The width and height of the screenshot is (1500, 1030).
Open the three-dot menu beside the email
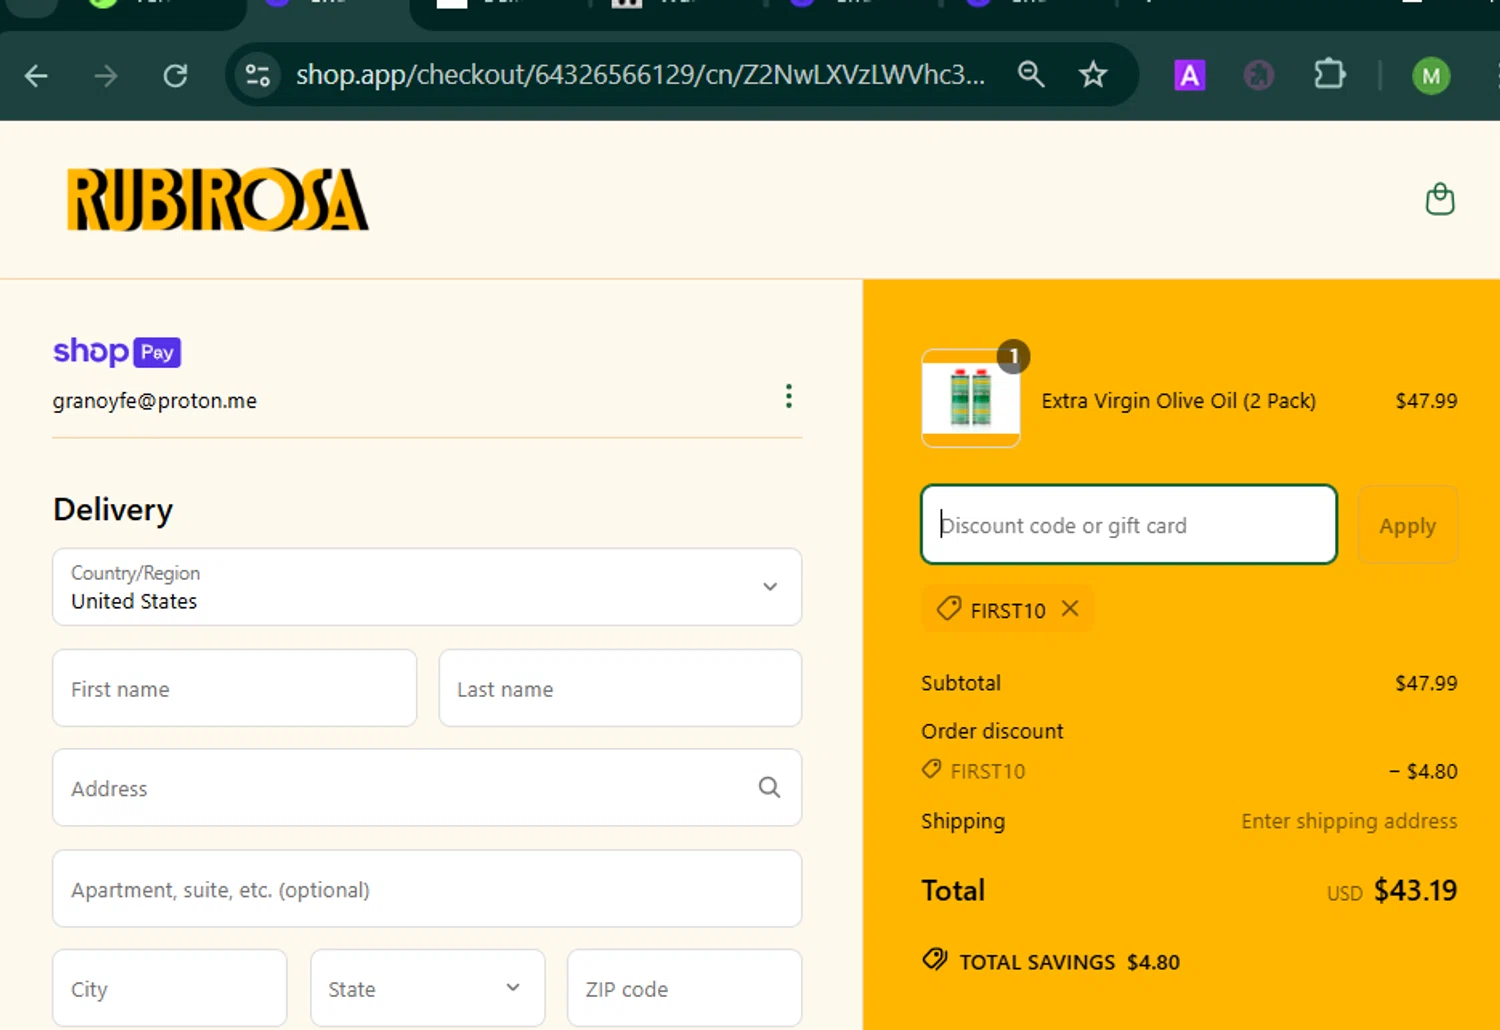[789, 397]
